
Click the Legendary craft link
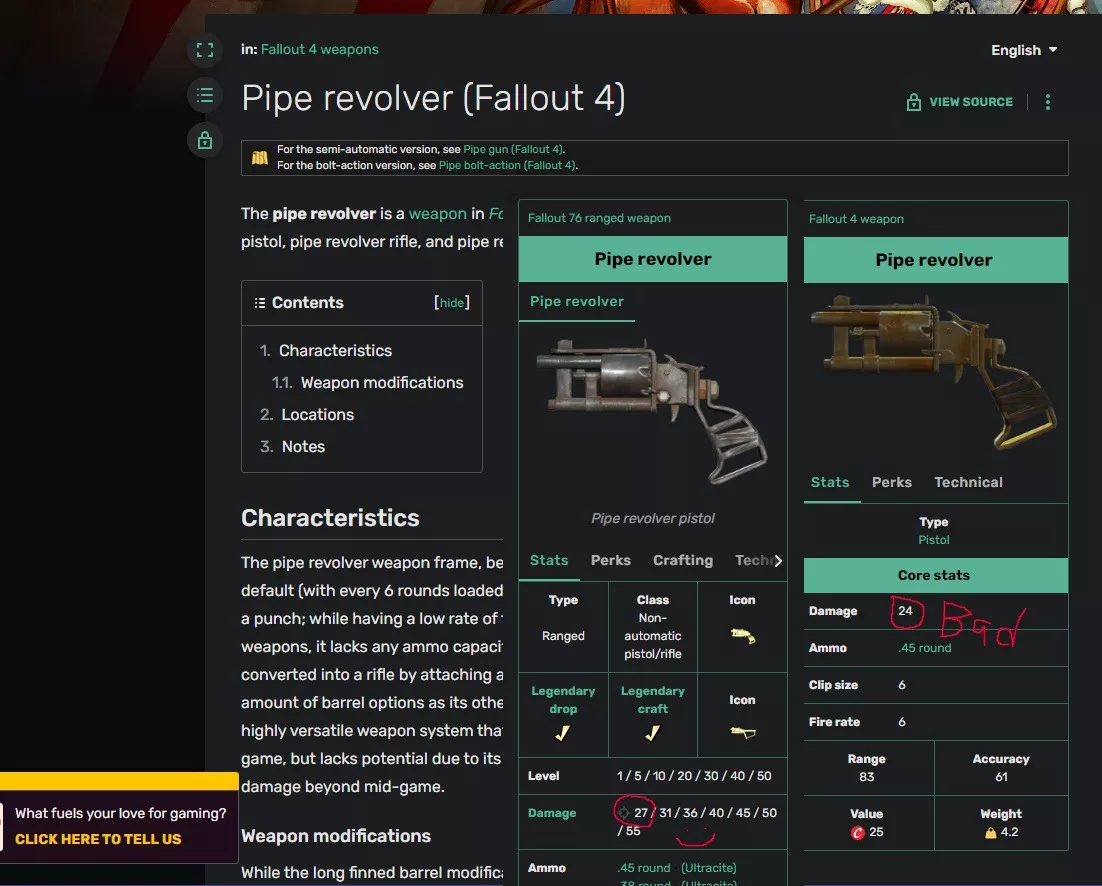652,700
